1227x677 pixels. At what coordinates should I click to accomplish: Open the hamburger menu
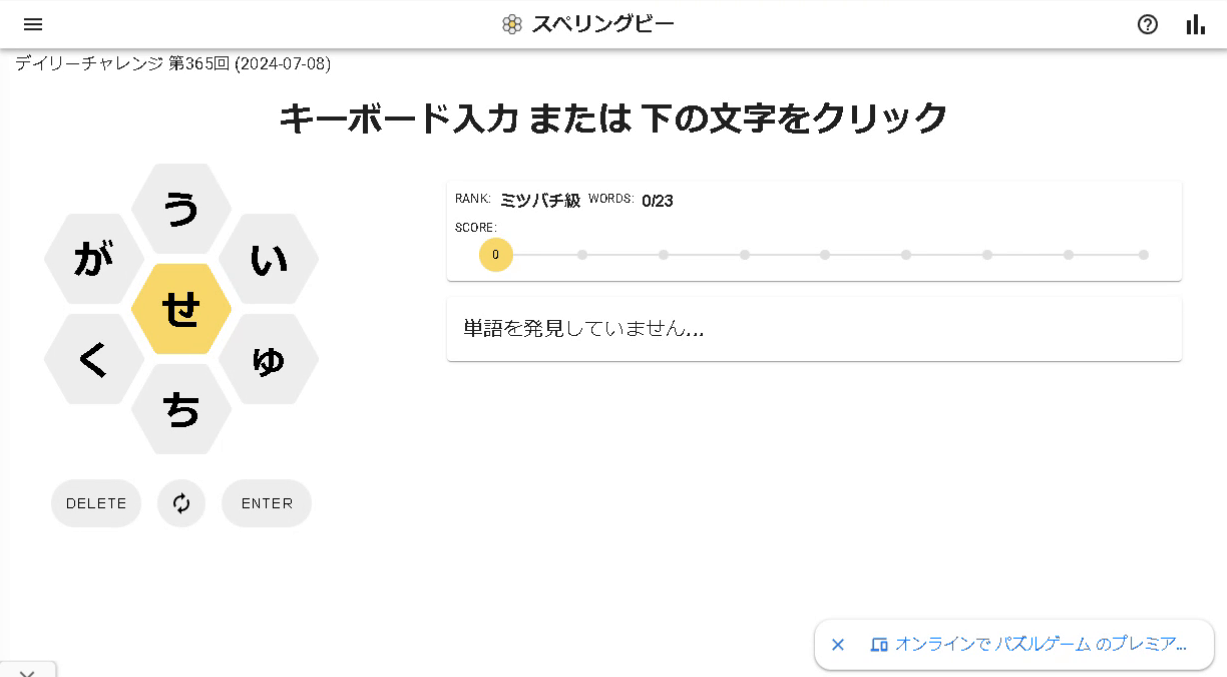coord(33,24)
